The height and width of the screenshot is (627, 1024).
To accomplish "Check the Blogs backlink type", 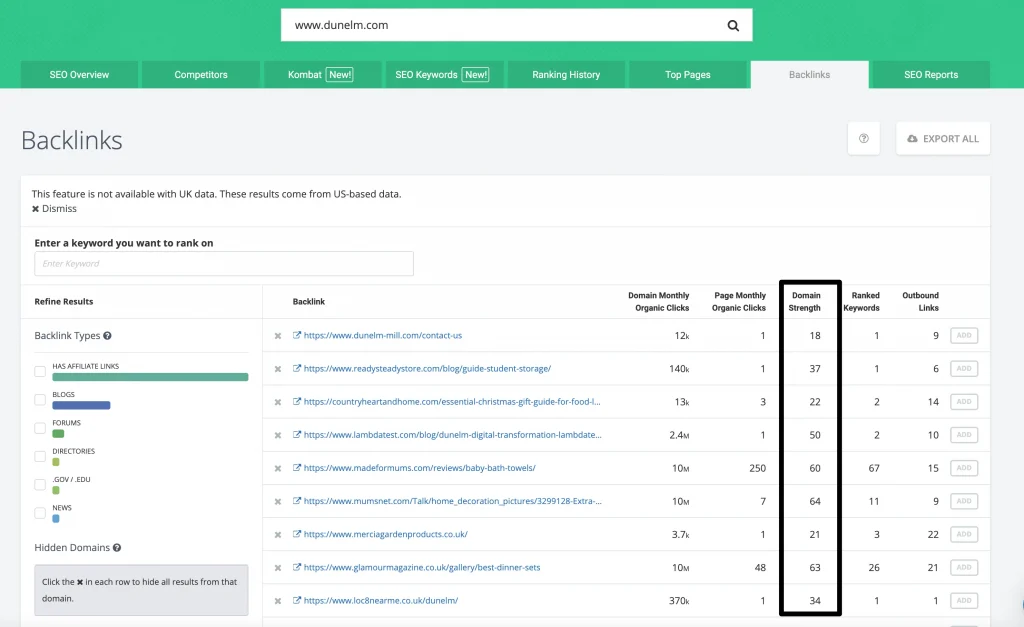I will (x=40, y=400).
